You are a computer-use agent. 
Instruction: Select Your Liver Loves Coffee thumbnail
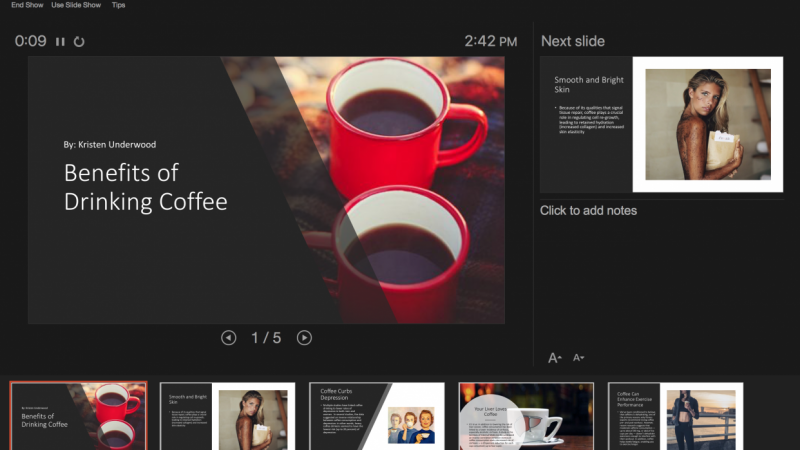tap(526, 416)
